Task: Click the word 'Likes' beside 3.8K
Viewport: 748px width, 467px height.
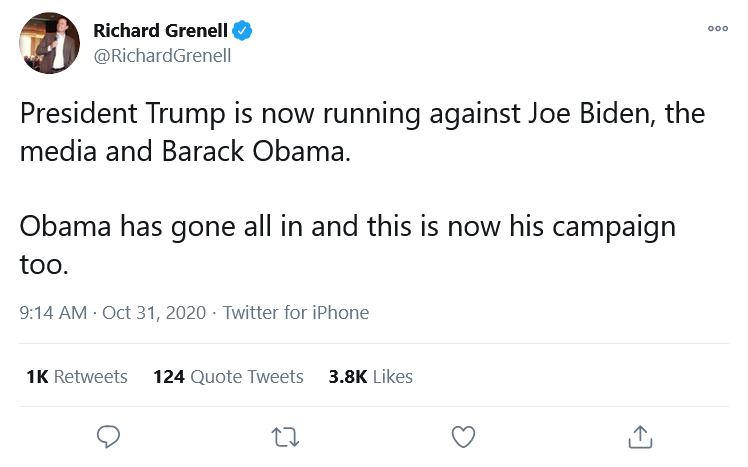Action: tap(393, 377)
